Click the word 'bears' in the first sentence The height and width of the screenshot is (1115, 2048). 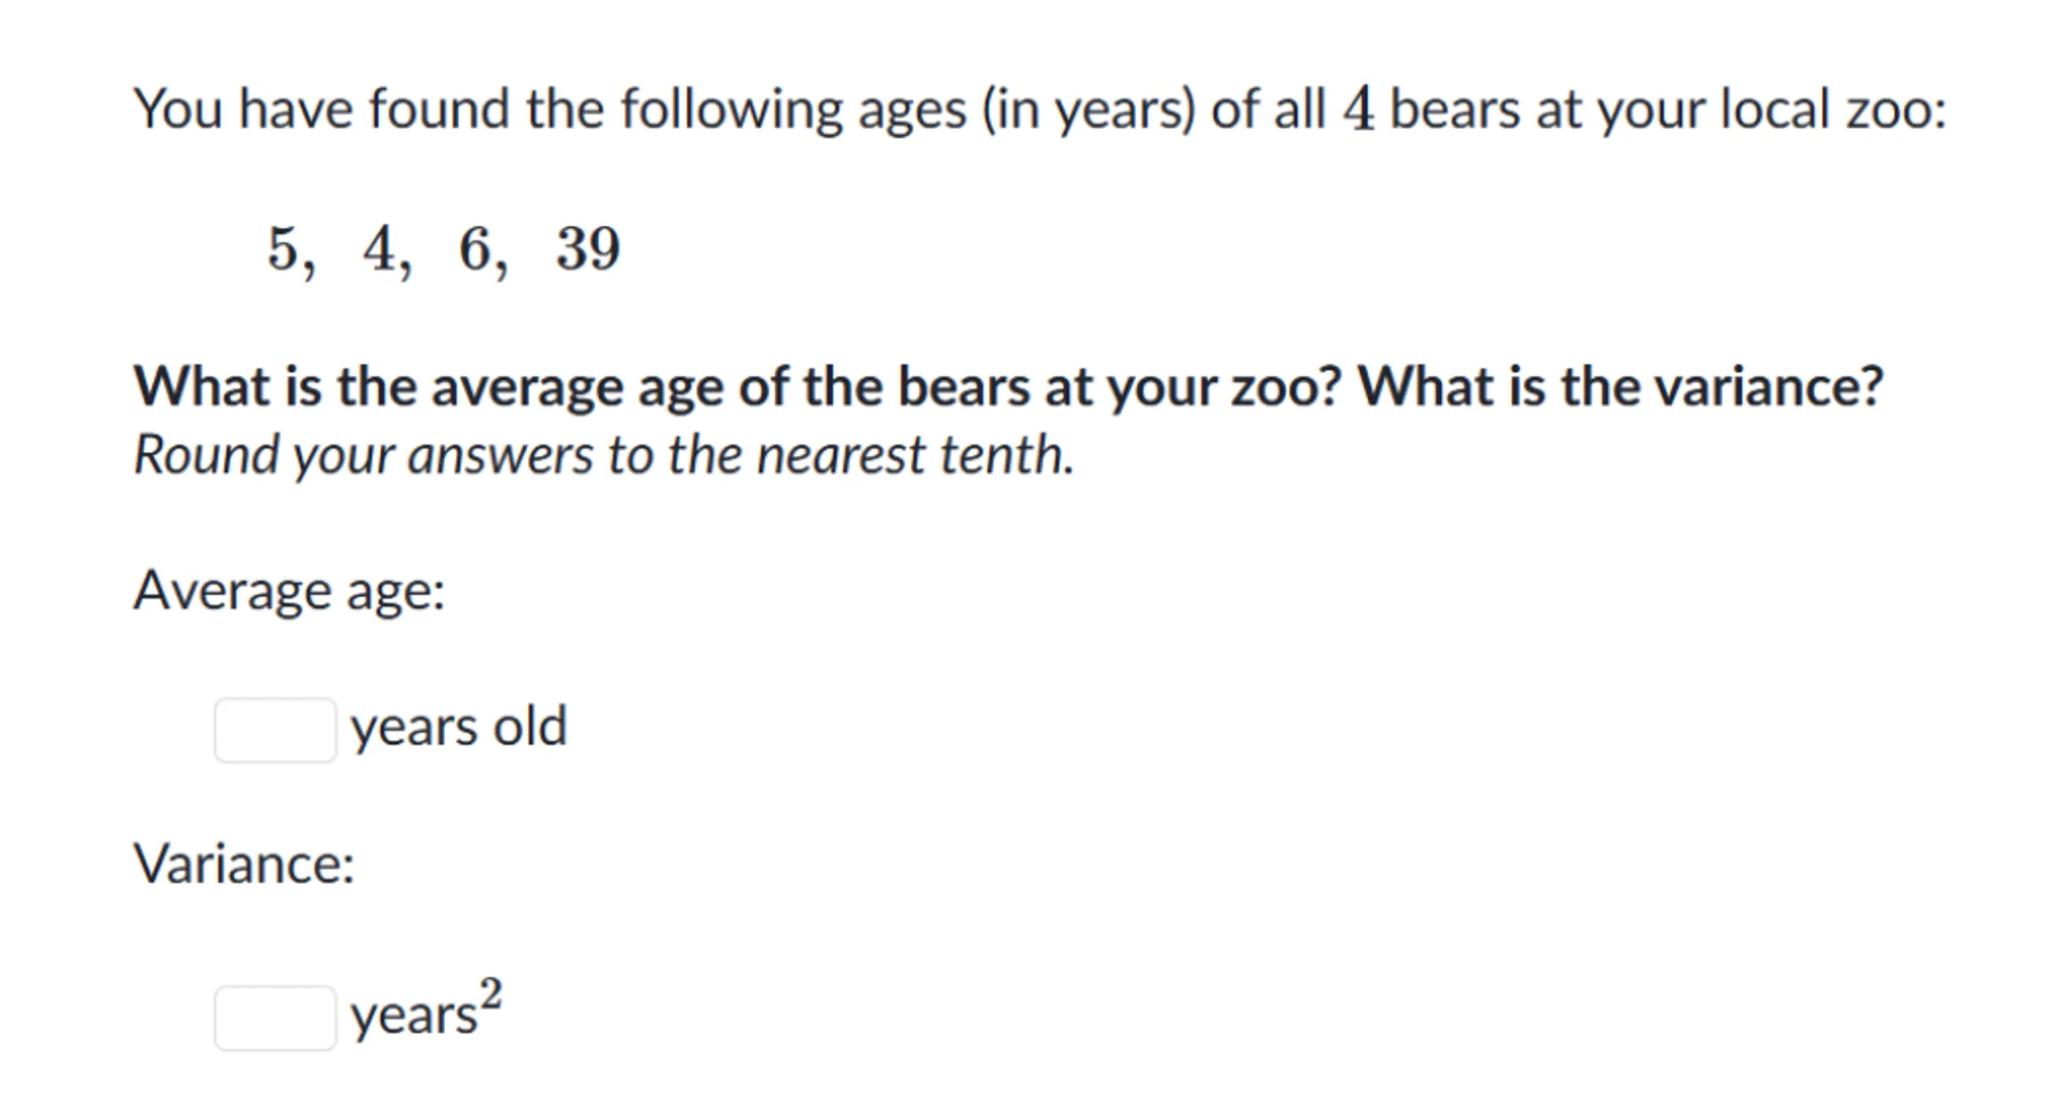1455,109
